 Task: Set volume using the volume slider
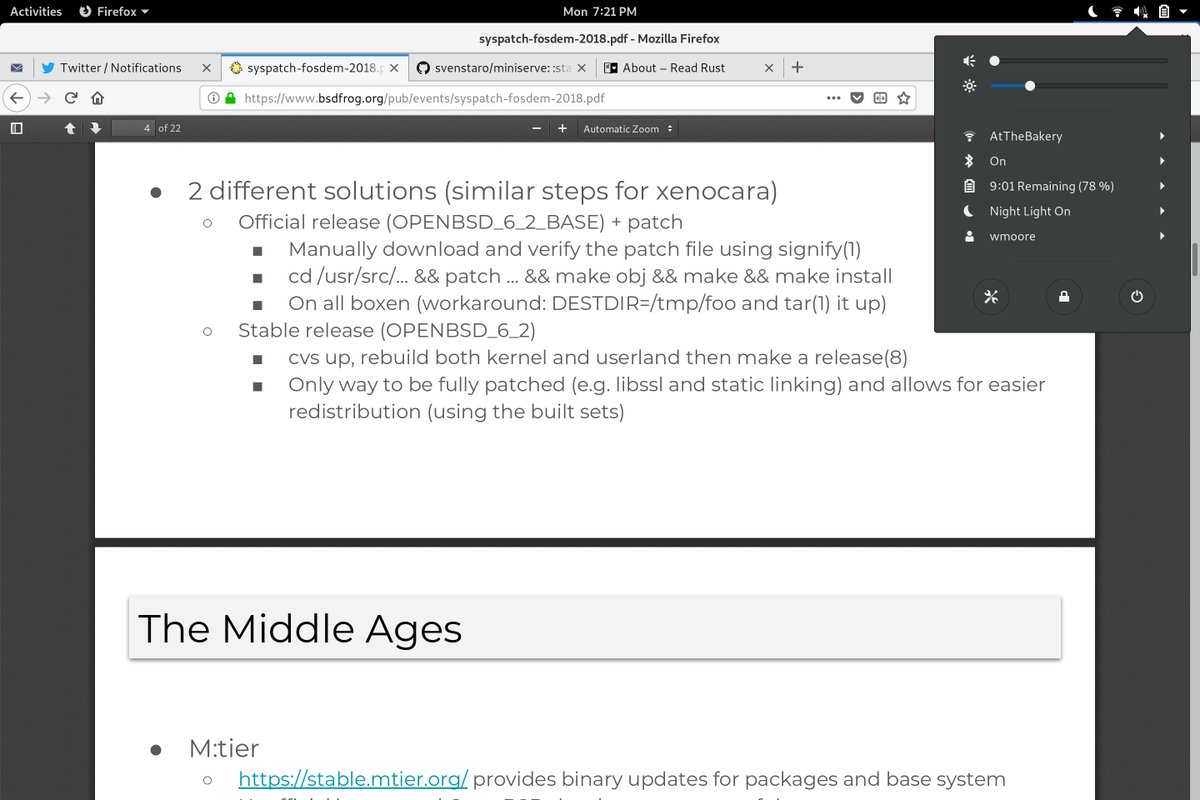tap(1079, 61)
